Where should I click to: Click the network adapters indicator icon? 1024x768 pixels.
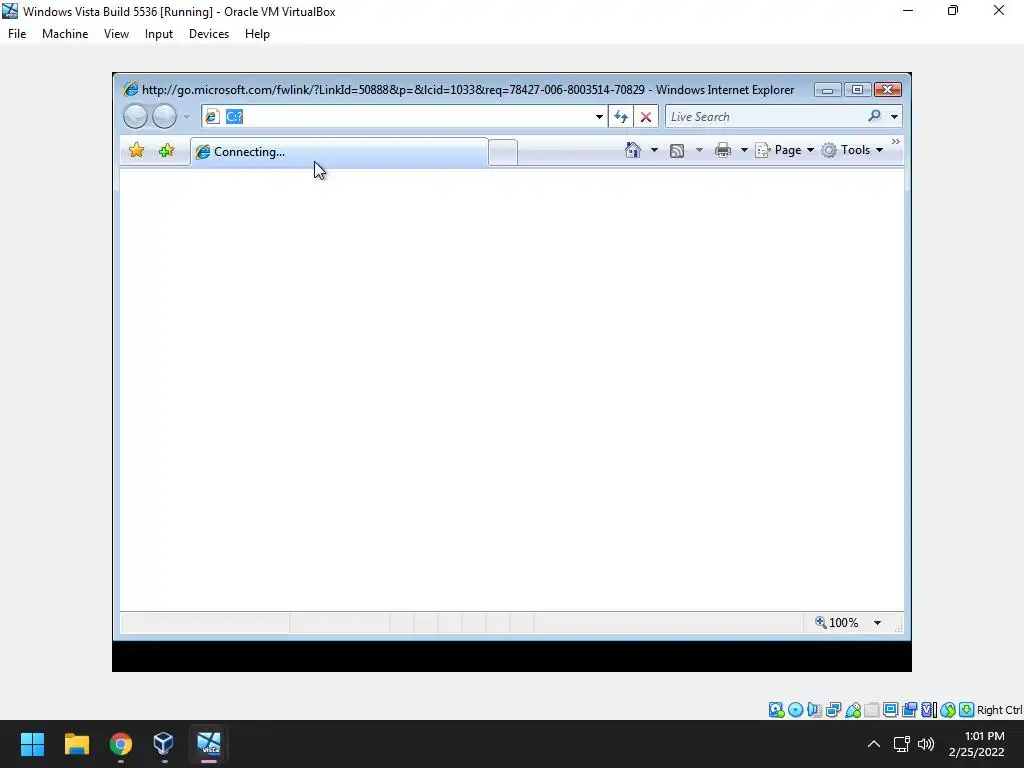pyautogui.click(x=833, y=710)
